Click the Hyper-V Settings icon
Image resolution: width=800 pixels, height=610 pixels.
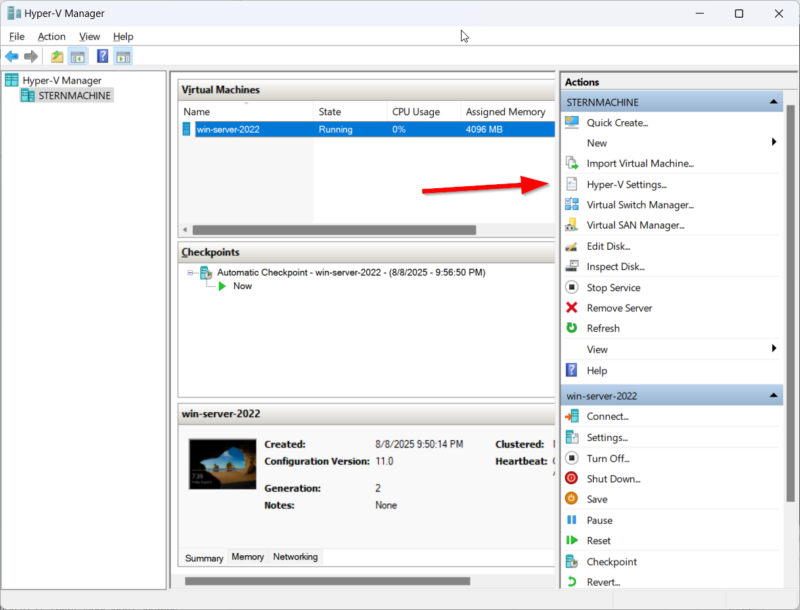tap(572, 184)
